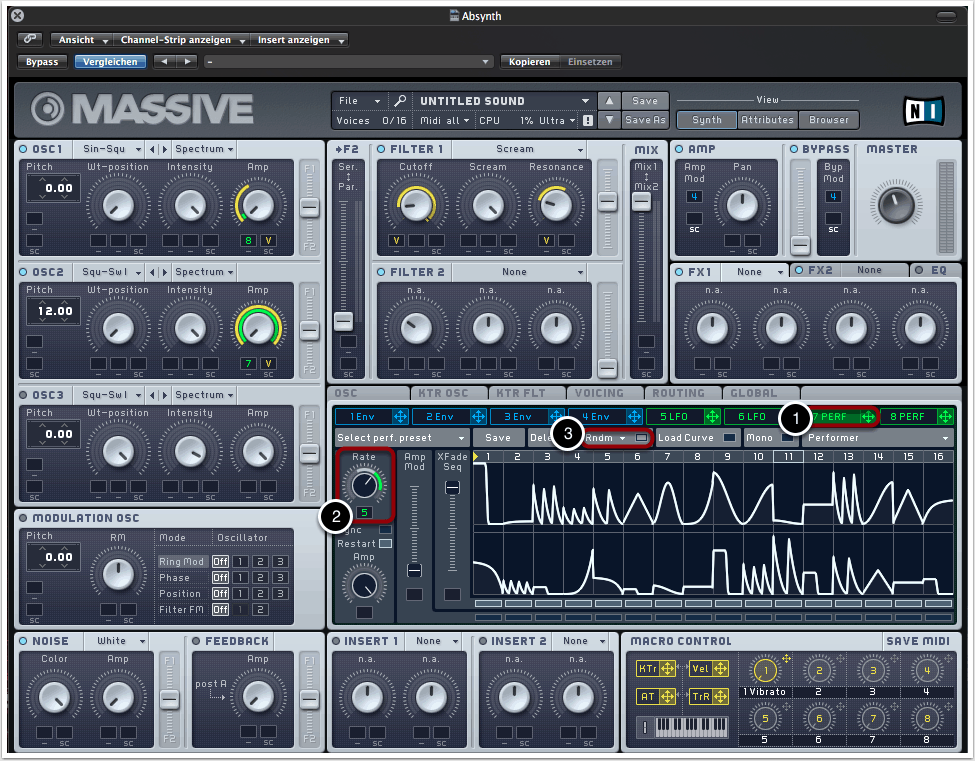Toggle the Filter 2 power button

381,272
